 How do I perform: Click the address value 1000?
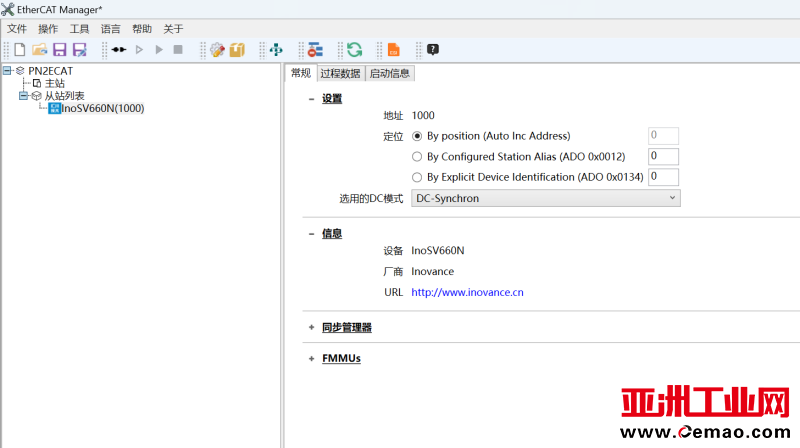(423, 116)
